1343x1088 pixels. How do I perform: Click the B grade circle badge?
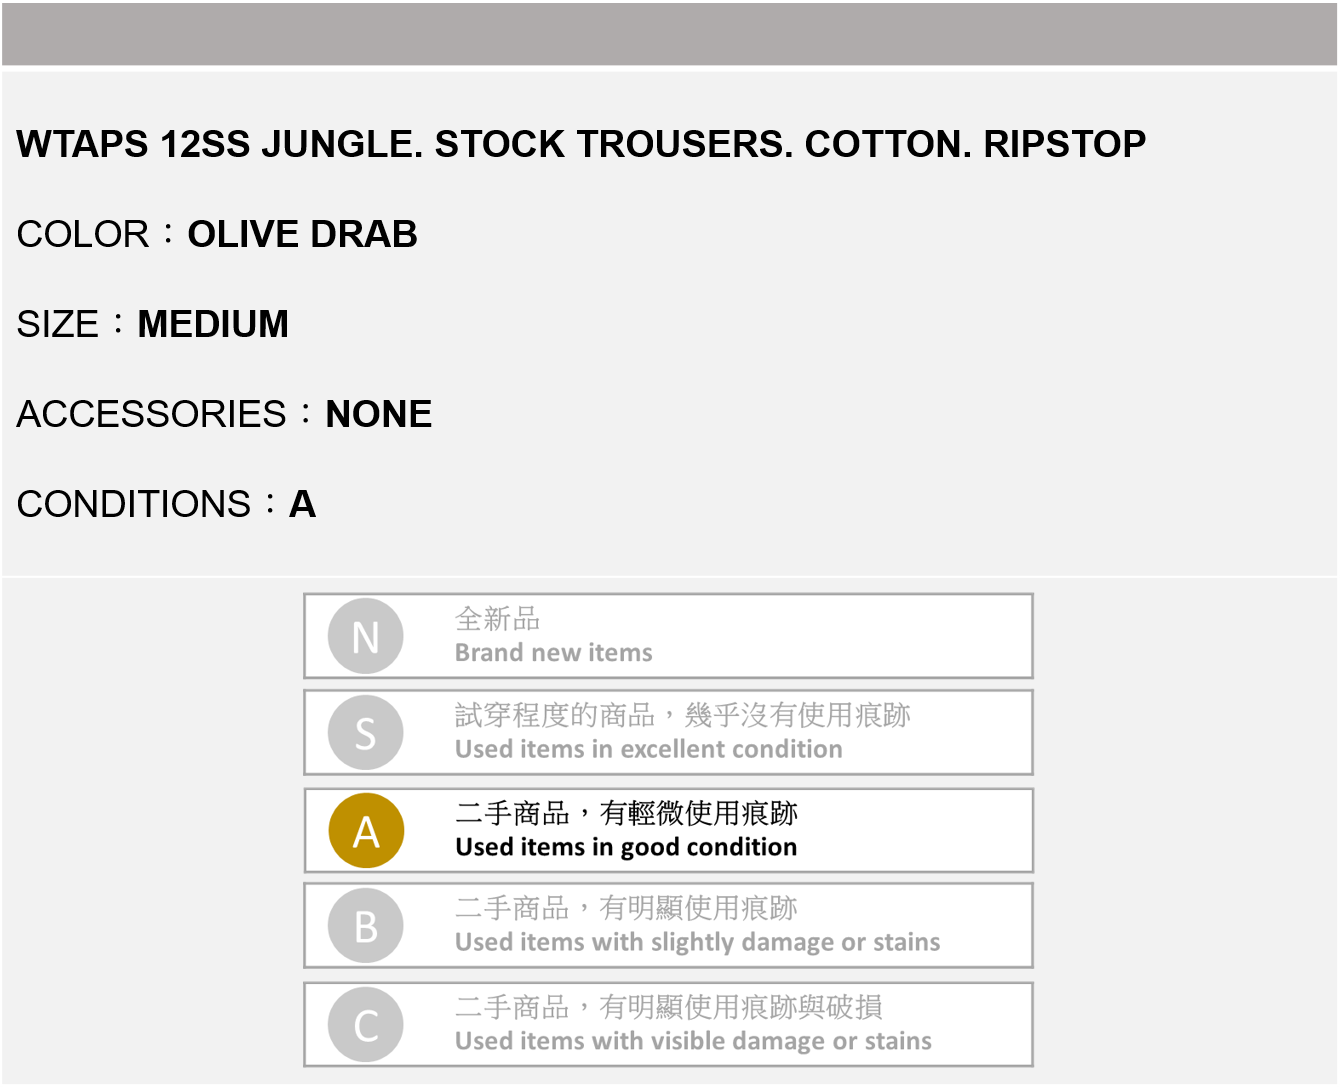click(x=366, y=926)
